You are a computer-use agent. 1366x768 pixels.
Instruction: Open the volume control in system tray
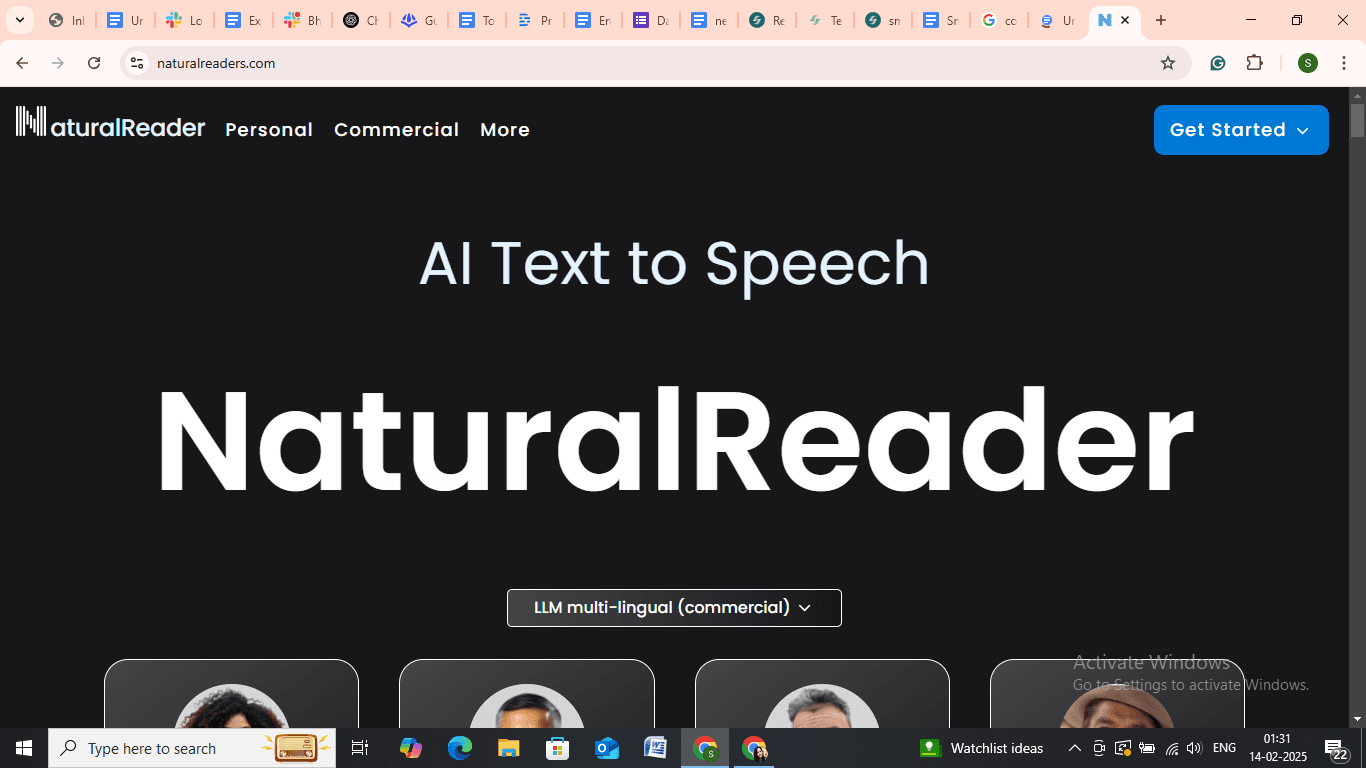pyautogui.click(x=1194, y=748)
